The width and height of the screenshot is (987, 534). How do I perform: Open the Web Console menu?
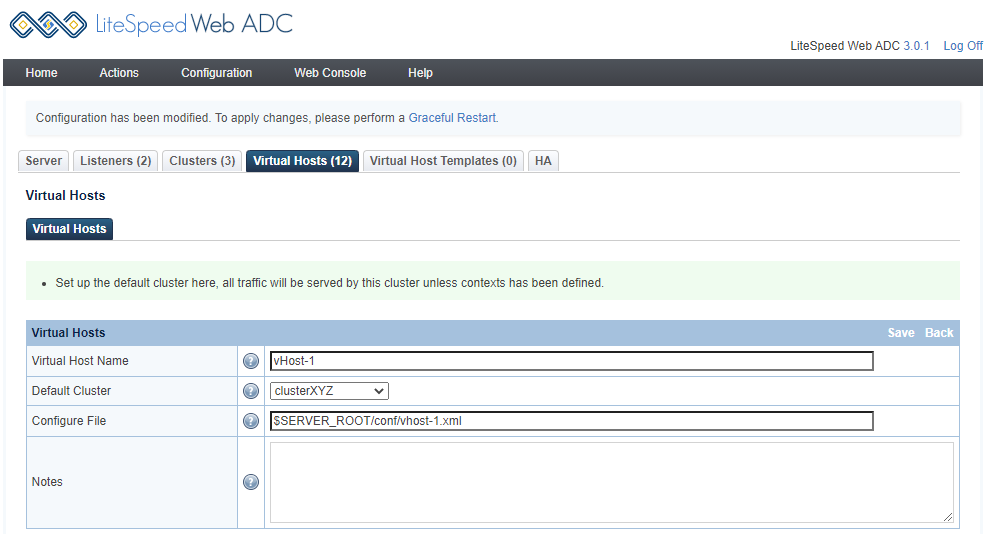point(330,73)
